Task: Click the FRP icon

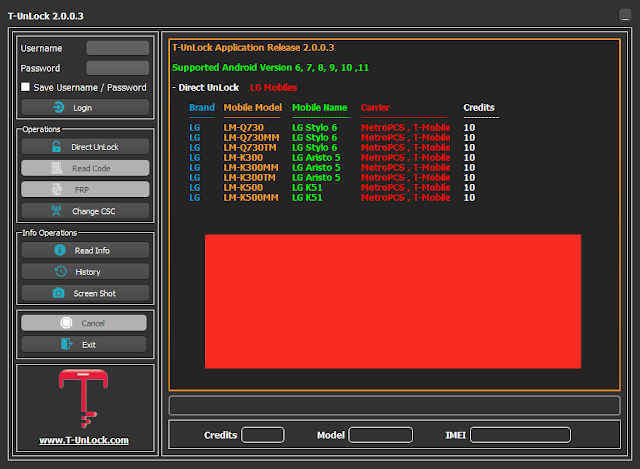Action: click(x=57, y=189)
